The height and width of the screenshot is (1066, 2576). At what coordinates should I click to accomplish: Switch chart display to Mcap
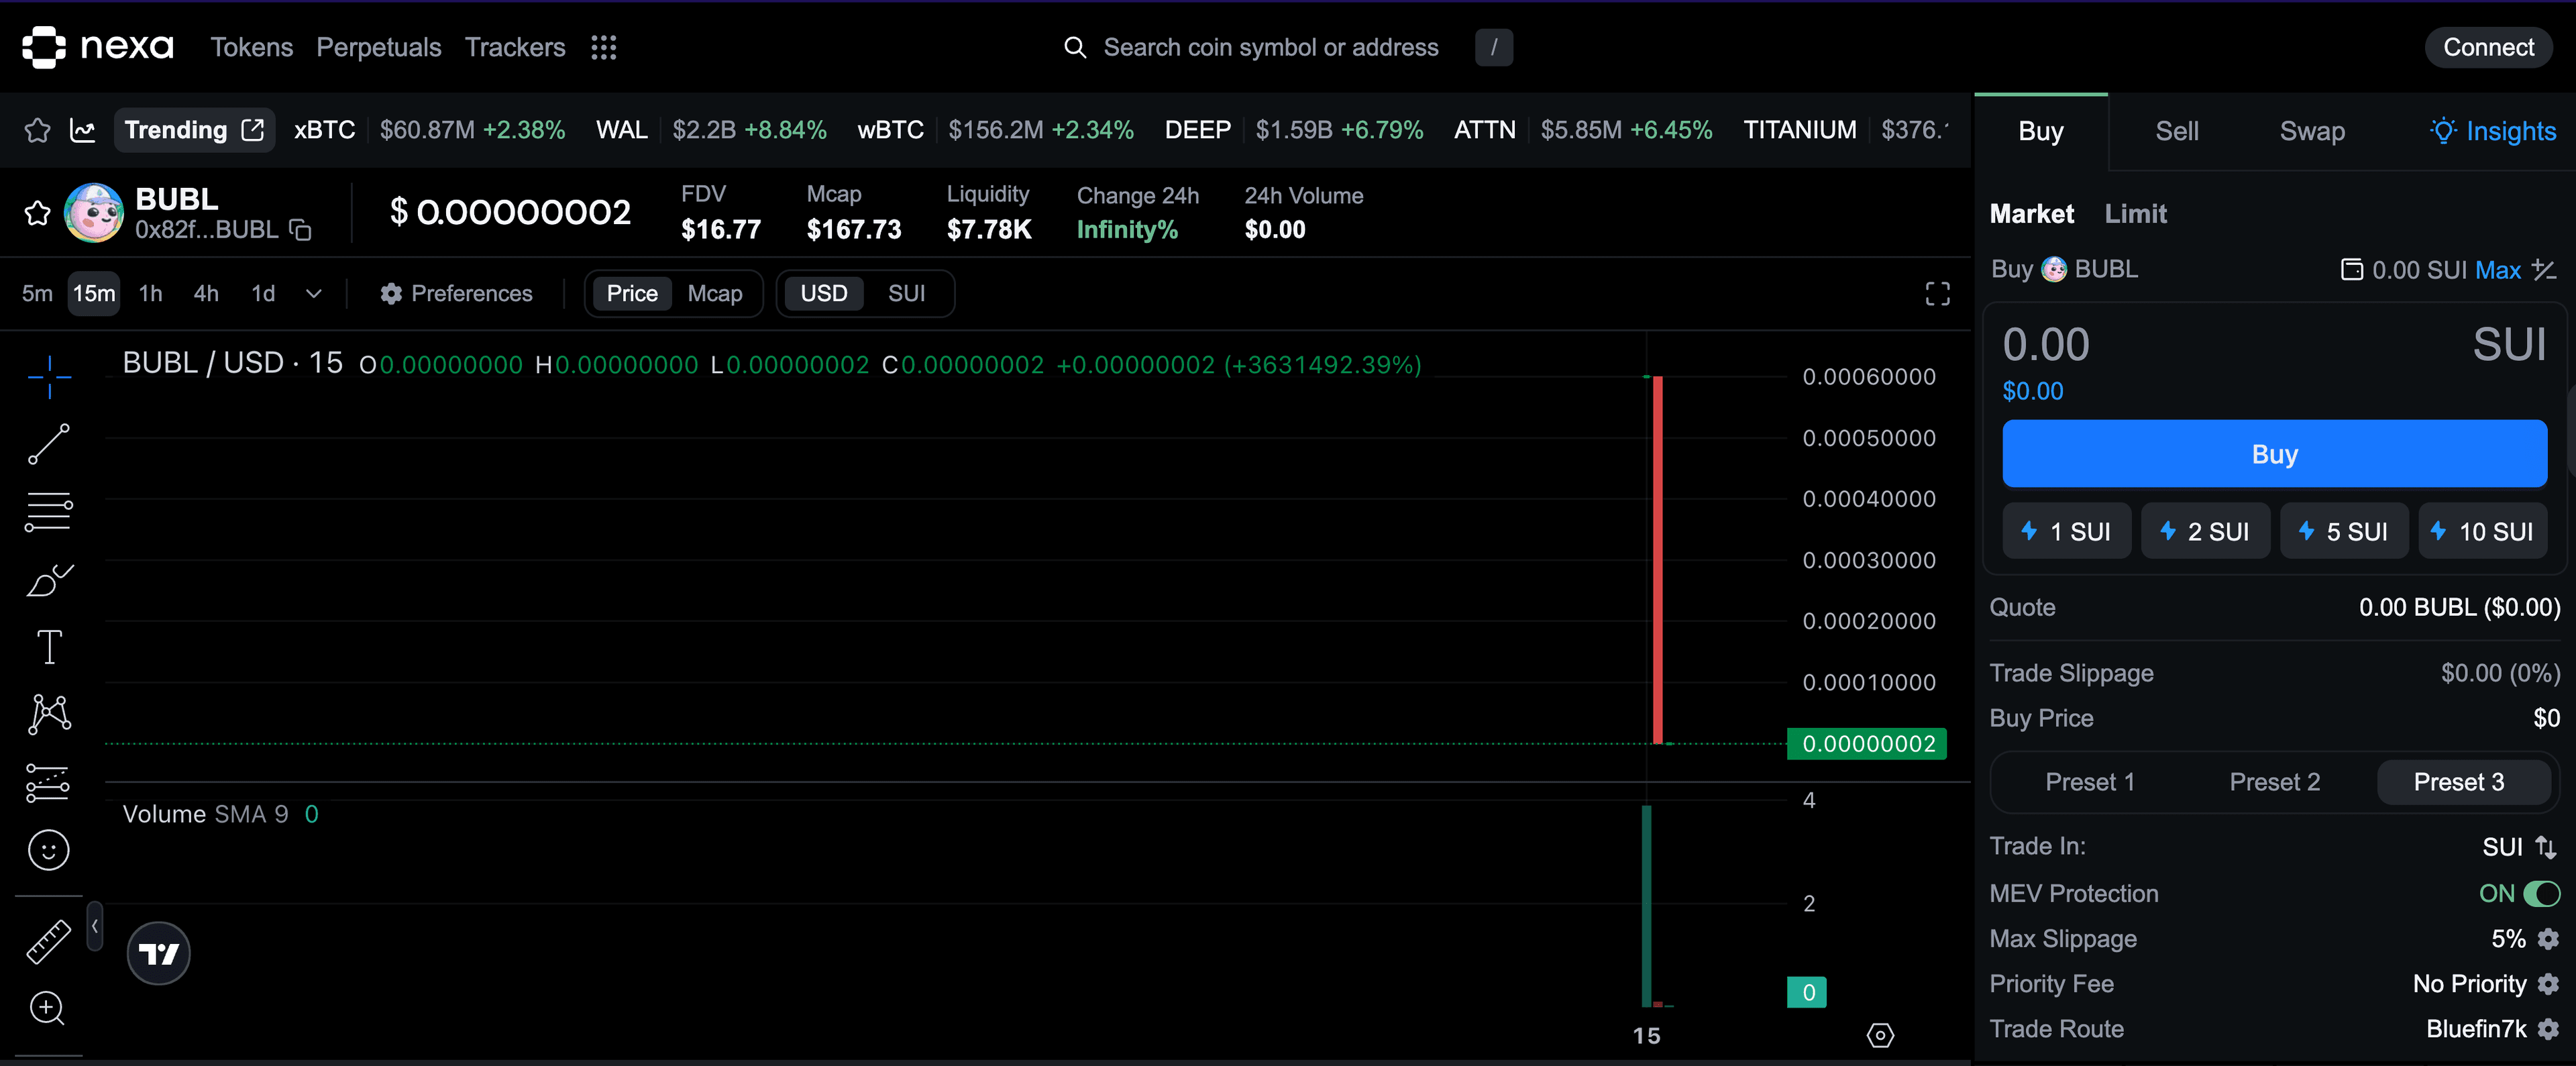click(x=714, y=294)
